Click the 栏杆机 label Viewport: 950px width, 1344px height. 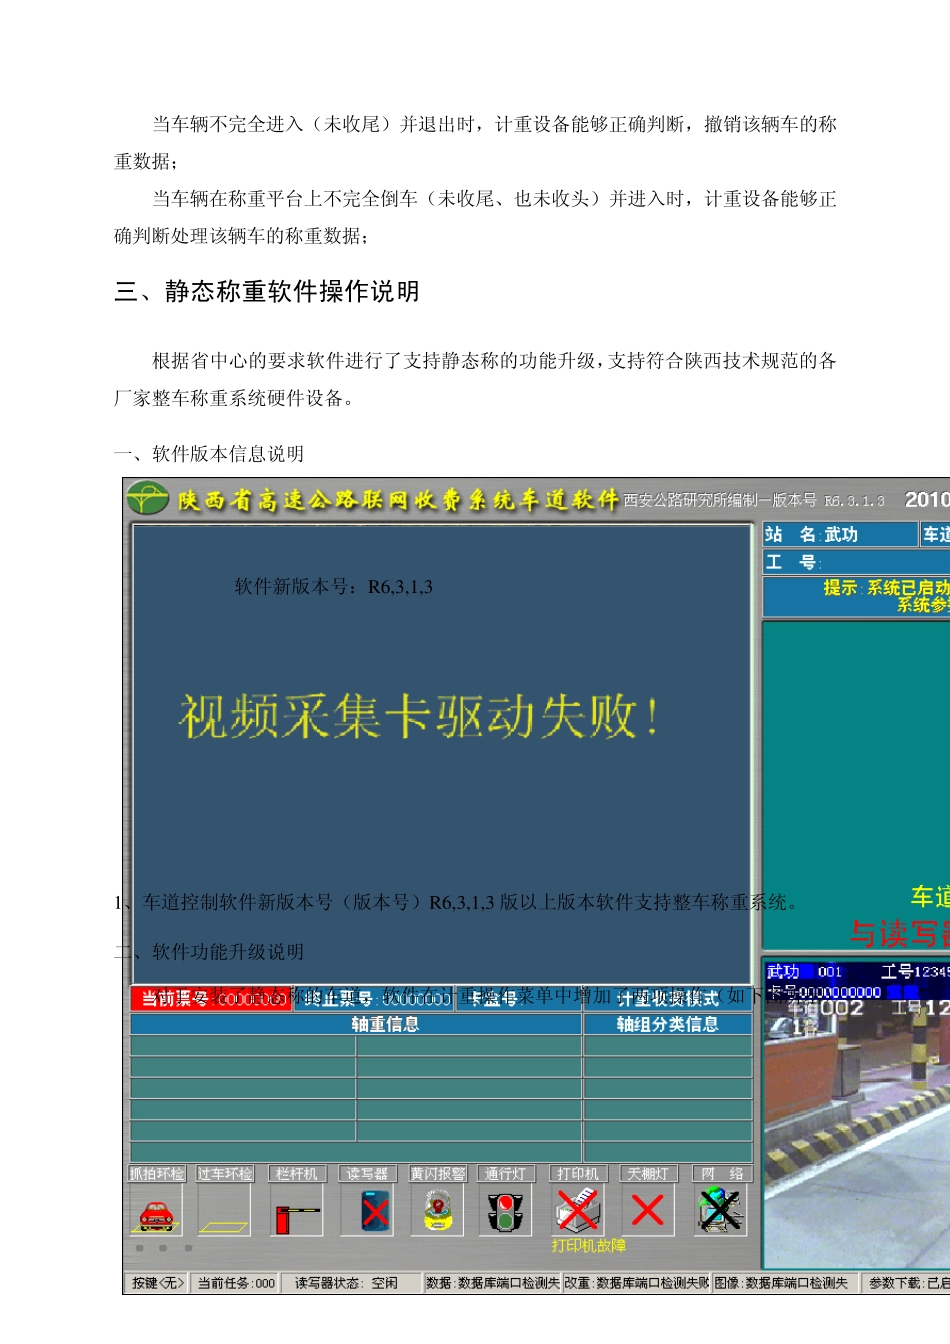(297, 1174)
